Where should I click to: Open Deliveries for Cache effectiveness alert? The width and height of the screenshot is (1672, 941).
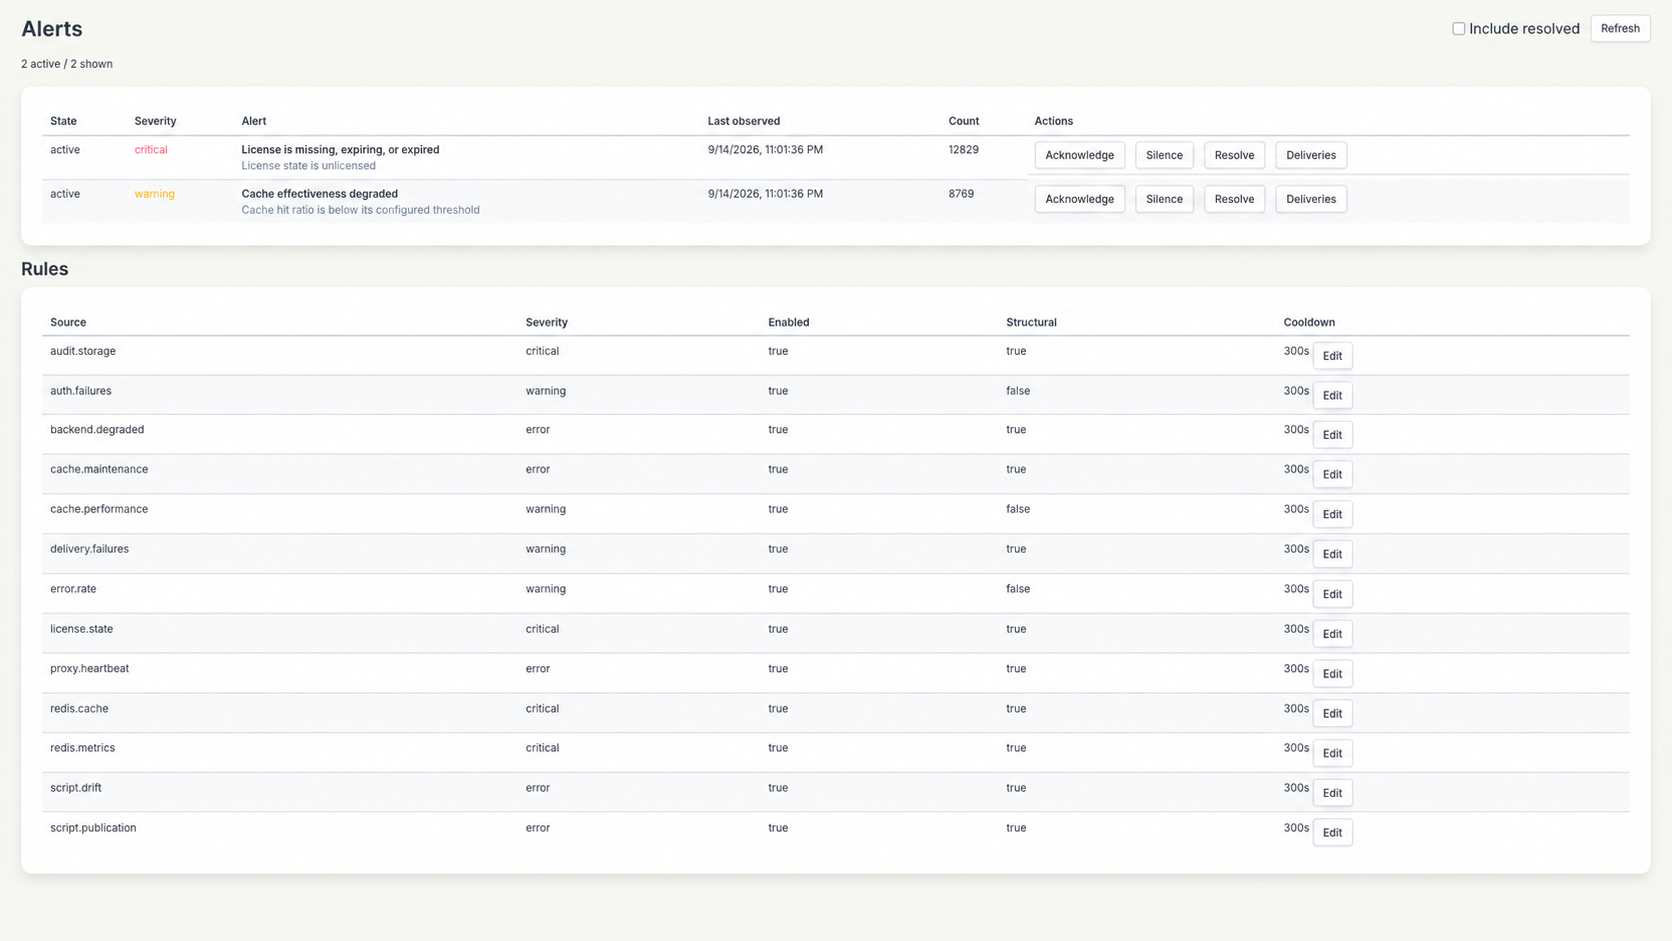coord(1311,199)
